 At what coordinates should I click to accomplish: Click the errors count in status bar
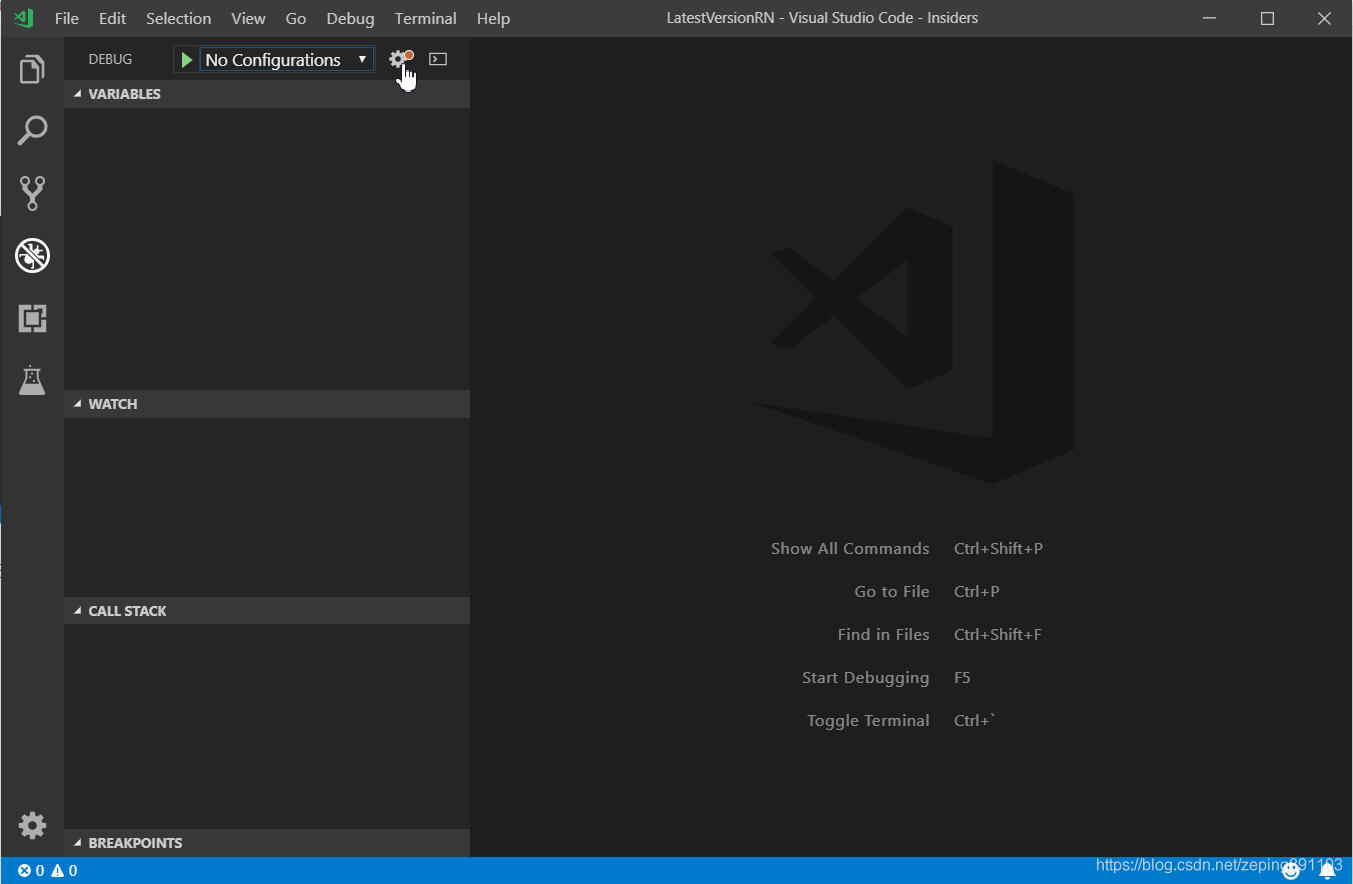(x=30, y=871)
